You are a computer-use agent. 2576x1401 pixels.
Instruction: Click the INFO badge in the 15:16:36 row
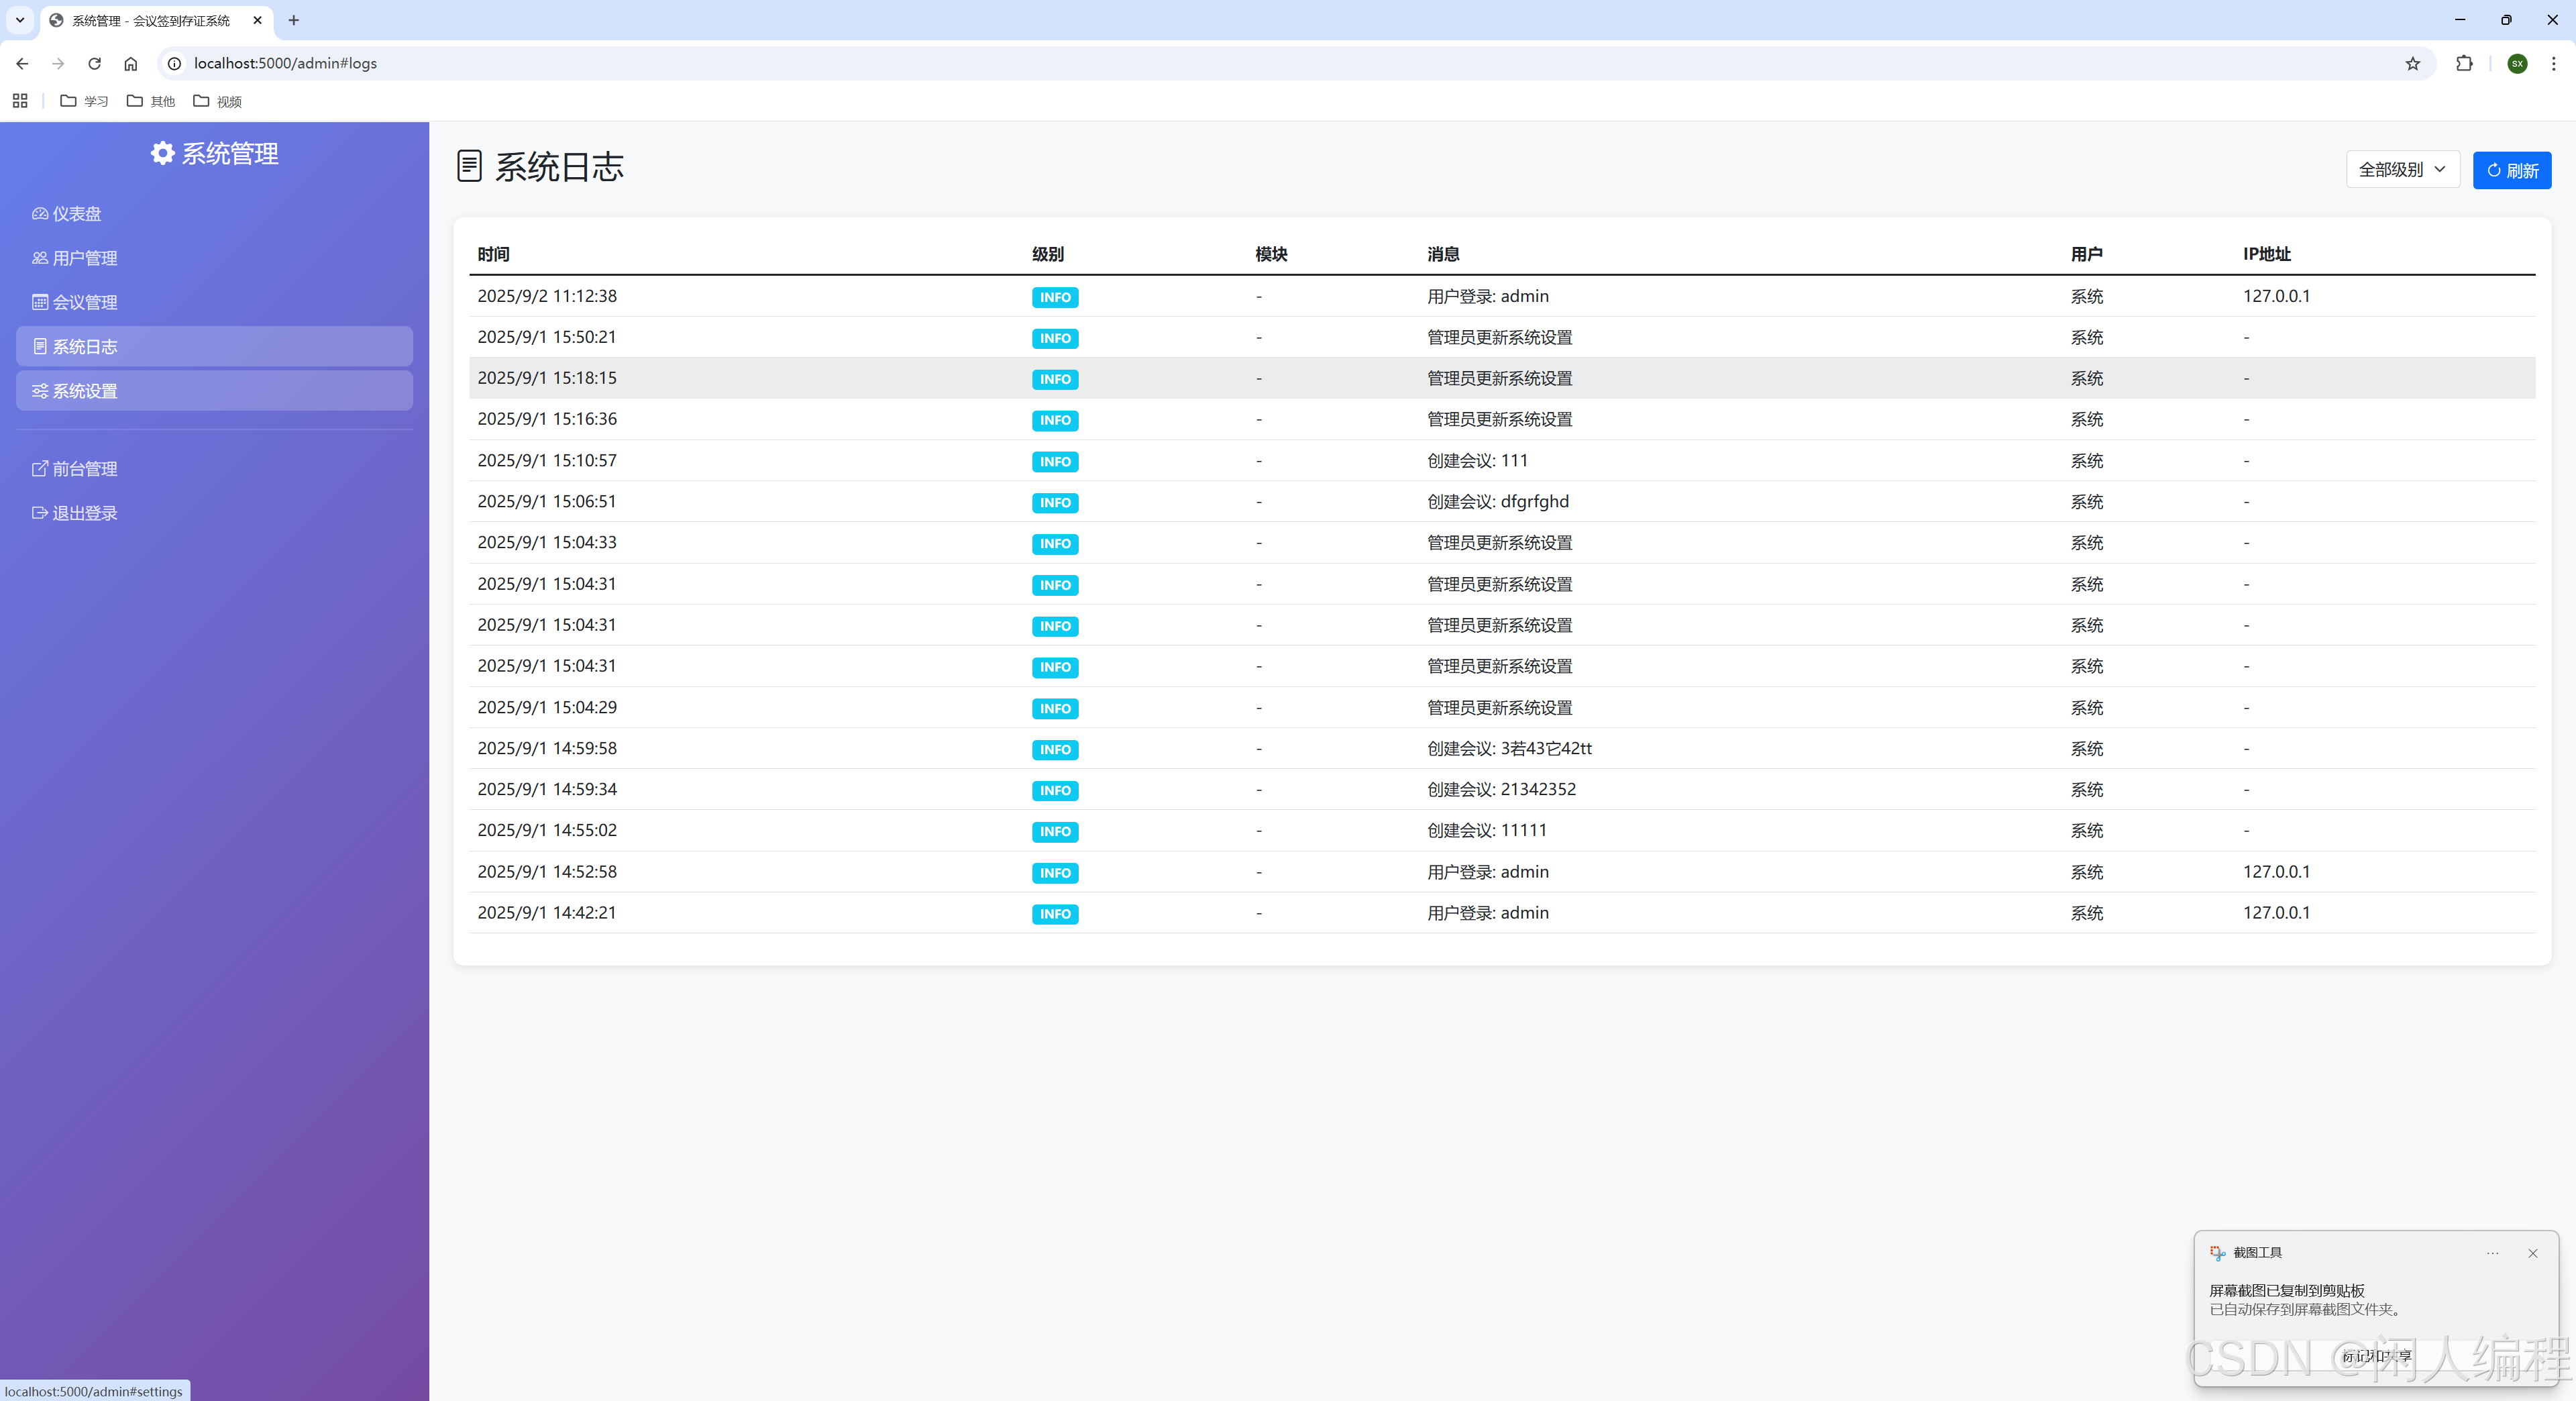1055,420
